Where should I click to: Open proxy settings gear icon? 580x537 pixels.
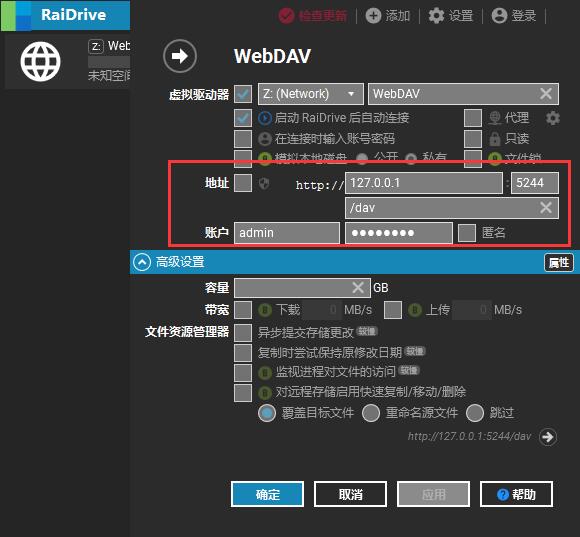tap(553, 118)
